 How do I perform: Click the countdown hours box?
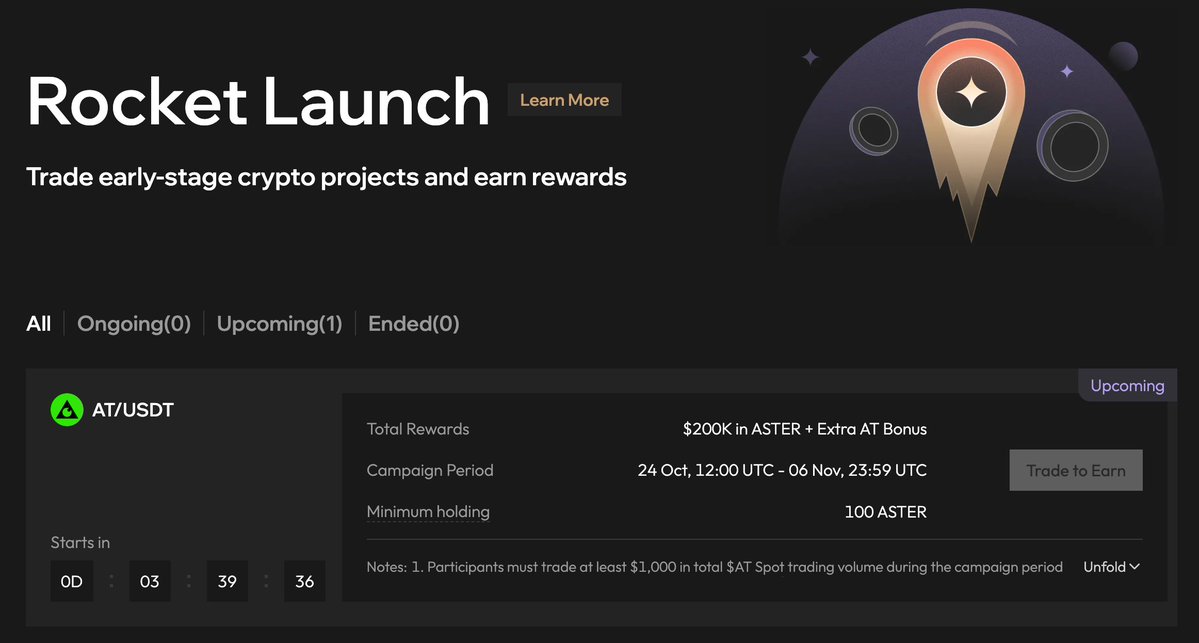[149, 581]
